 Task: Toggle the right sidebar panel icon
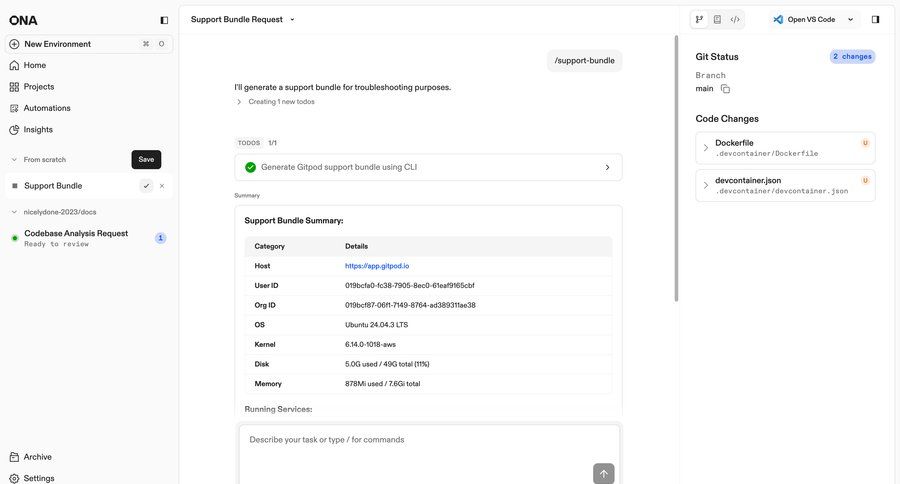(875, 20)
